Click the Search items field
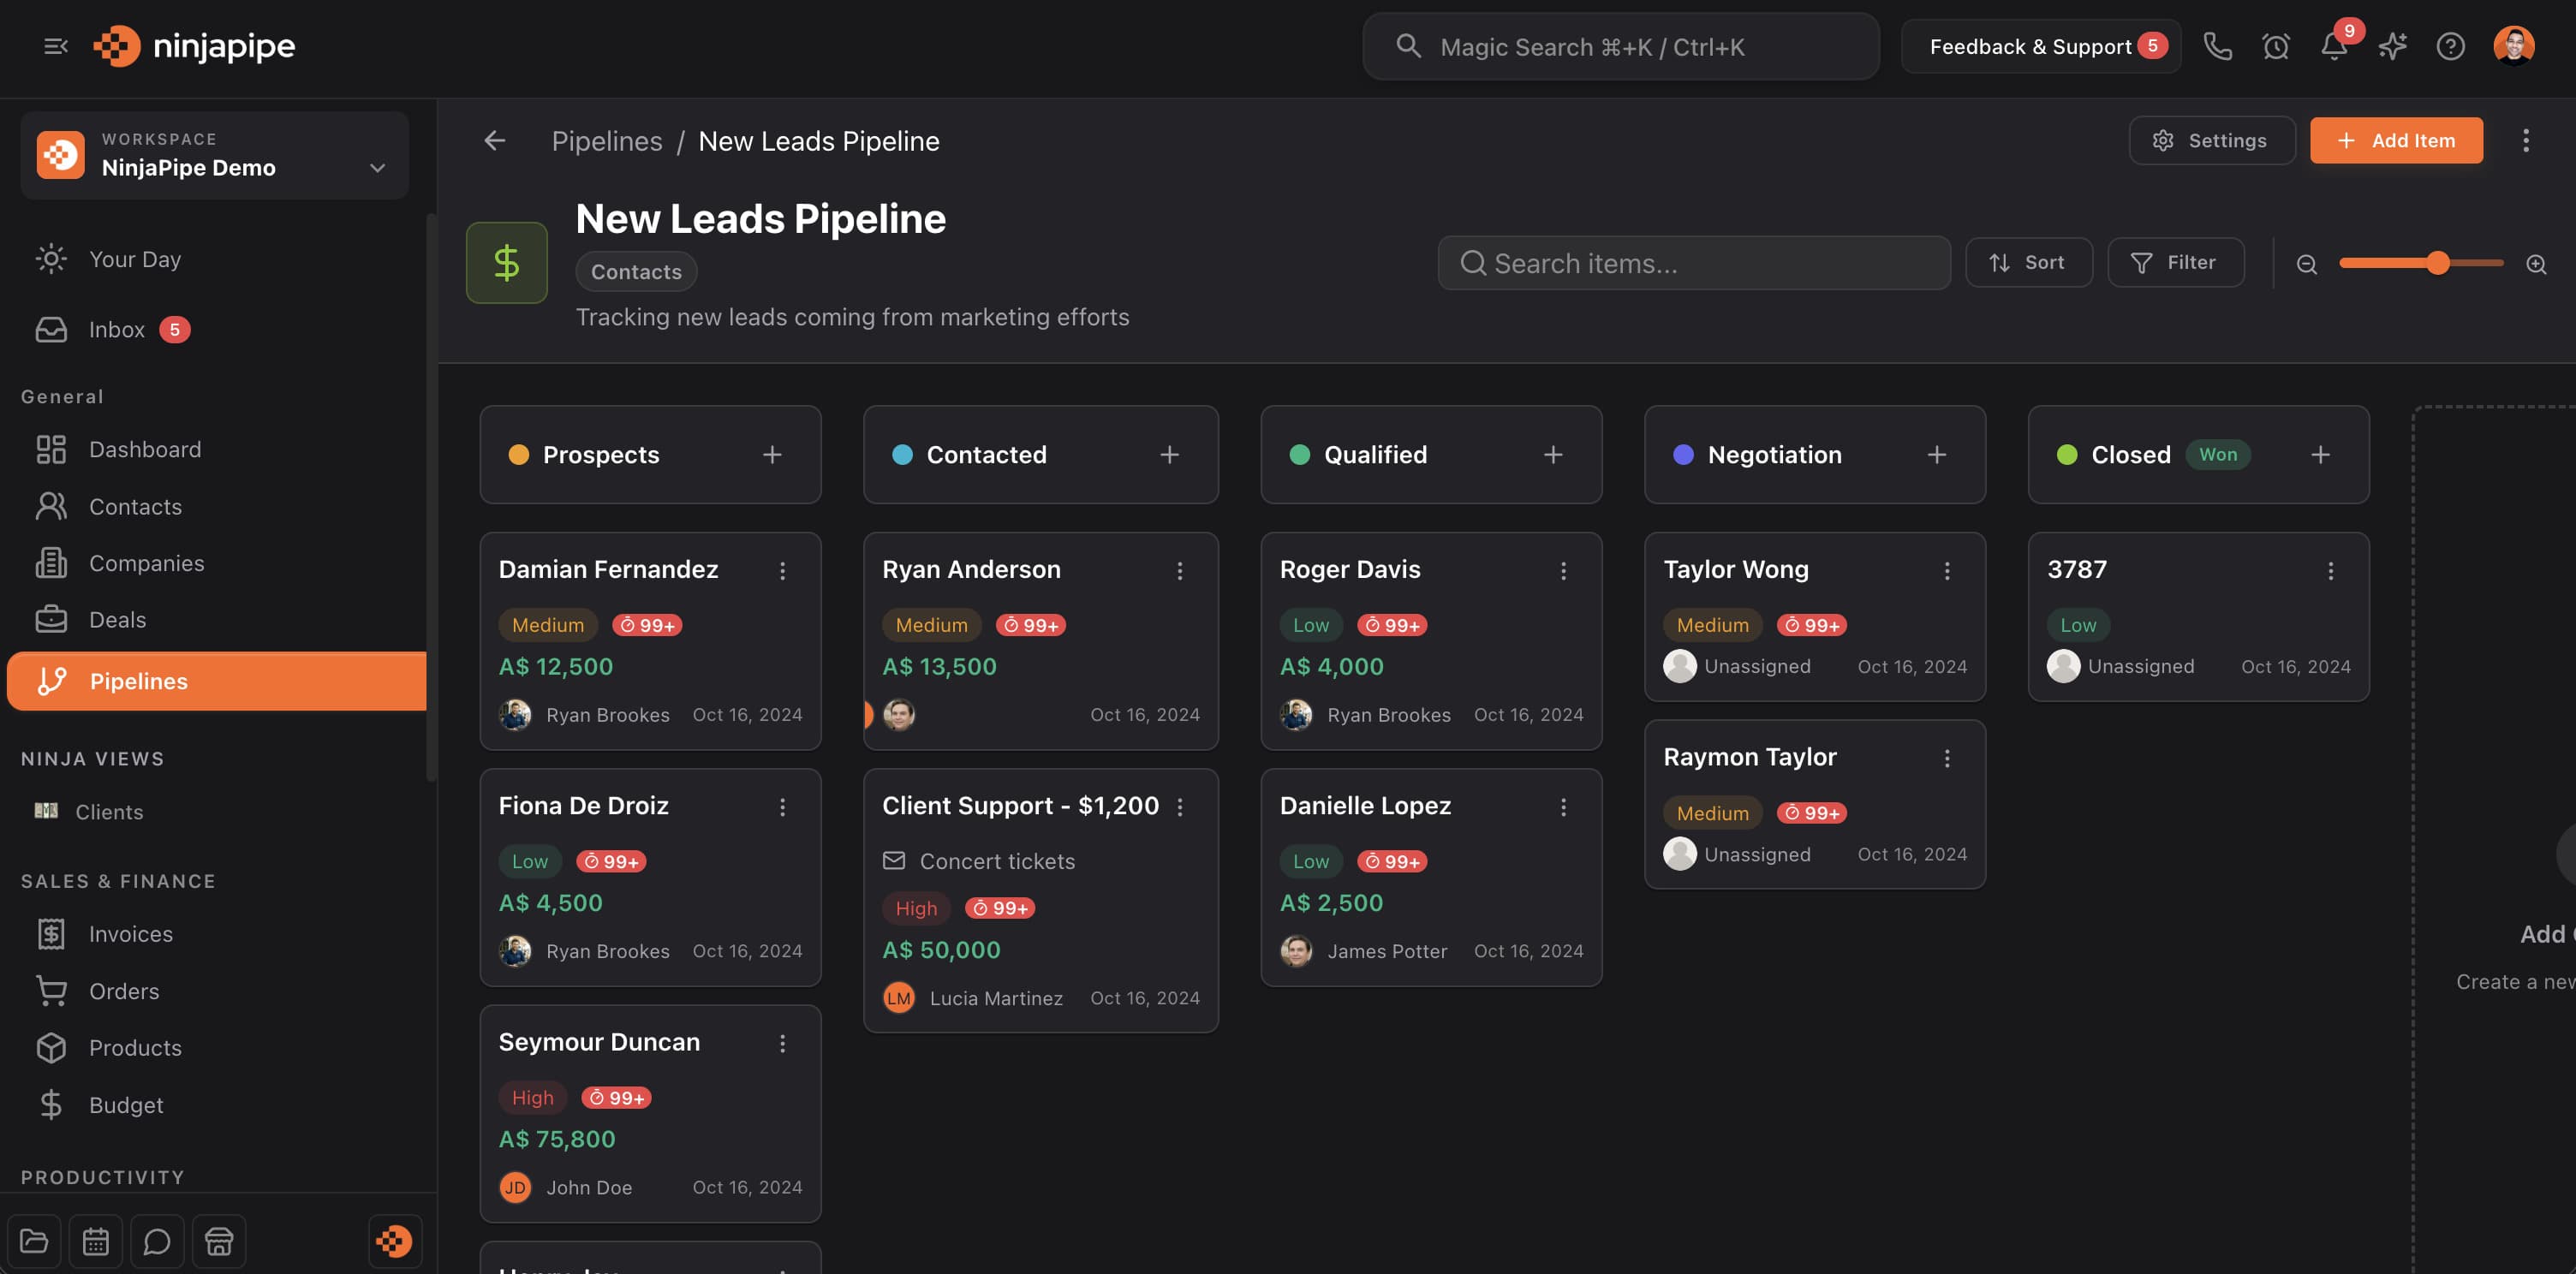 click(x=1693, y=263)
